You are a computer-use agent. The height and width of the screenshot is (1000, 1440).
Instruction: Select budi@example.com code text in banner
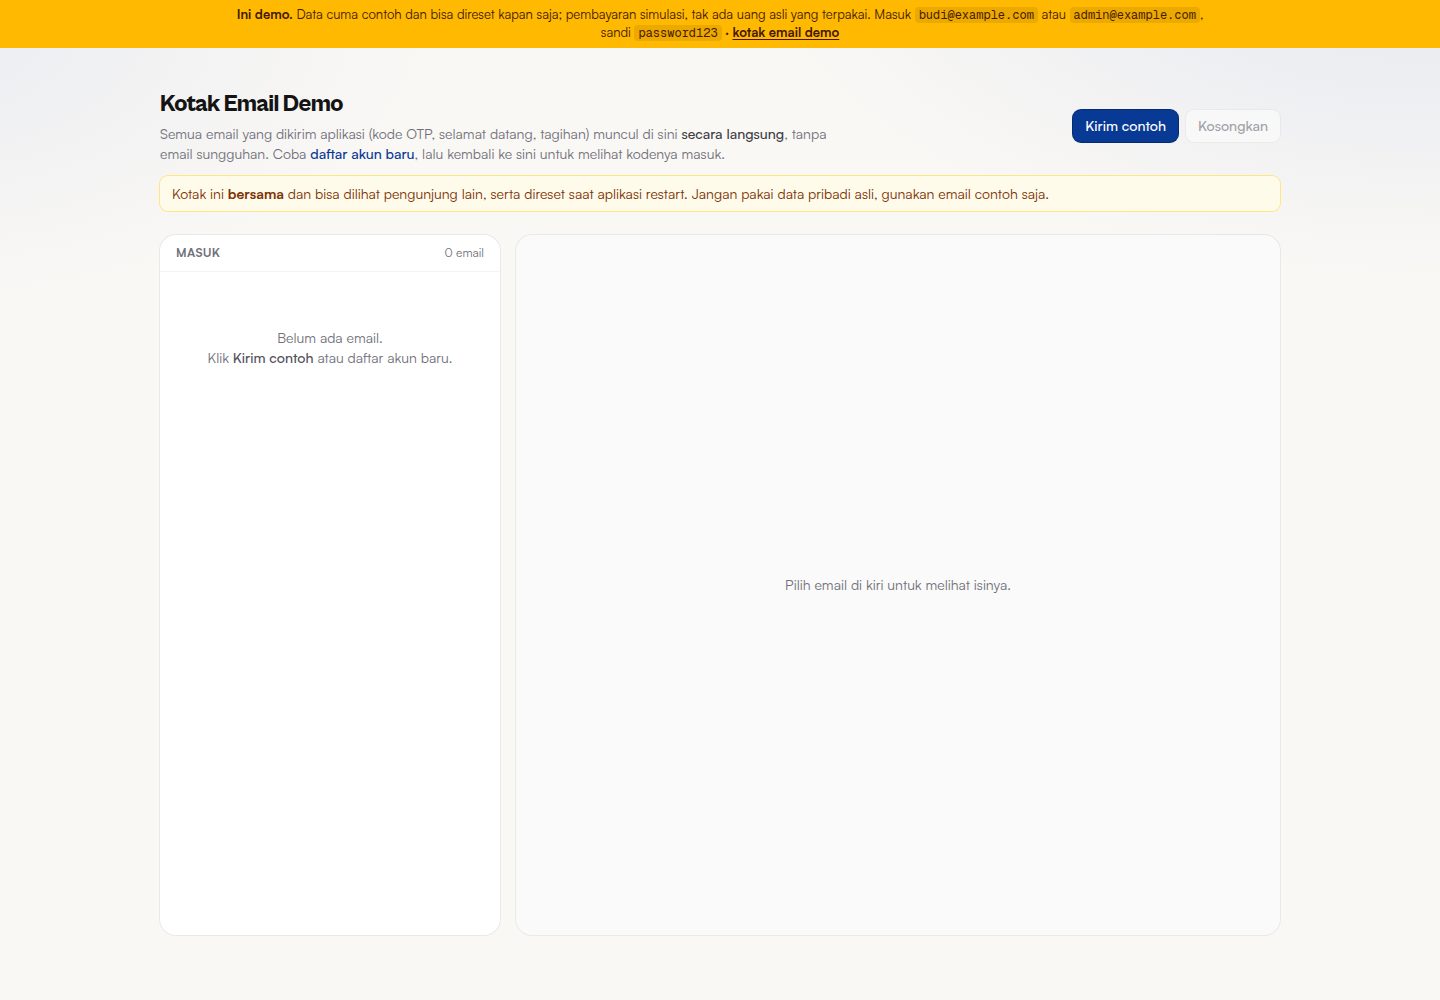[976, 15]
